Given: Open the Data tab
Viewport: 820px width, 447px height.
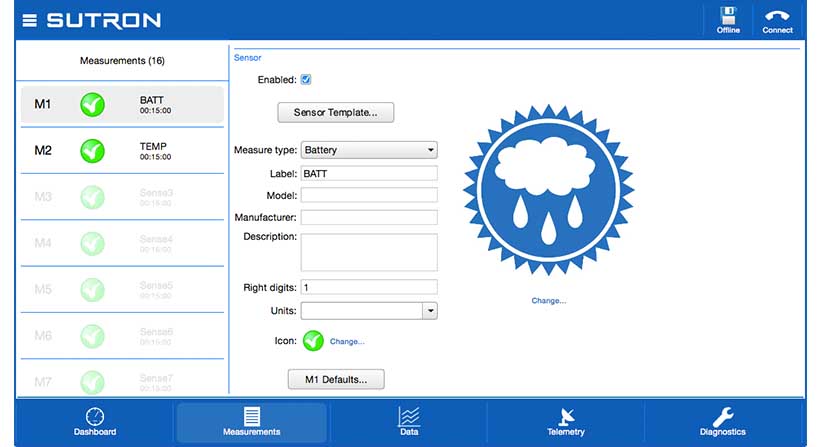Looking at the screenshot, I should [x=409, y=422].
